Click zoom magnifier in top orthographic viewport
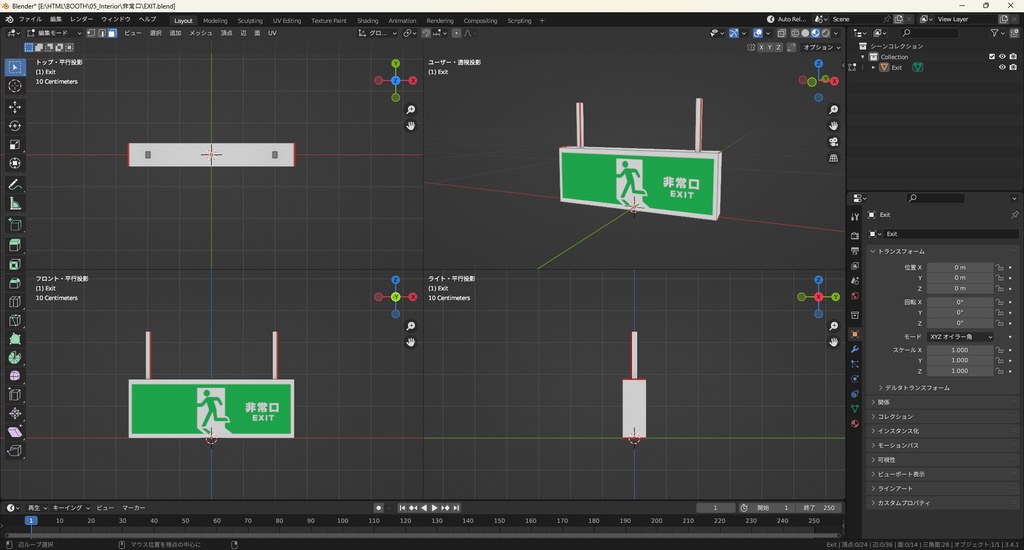This screenshot has width=1024, height=550. (x=411, y=110)
